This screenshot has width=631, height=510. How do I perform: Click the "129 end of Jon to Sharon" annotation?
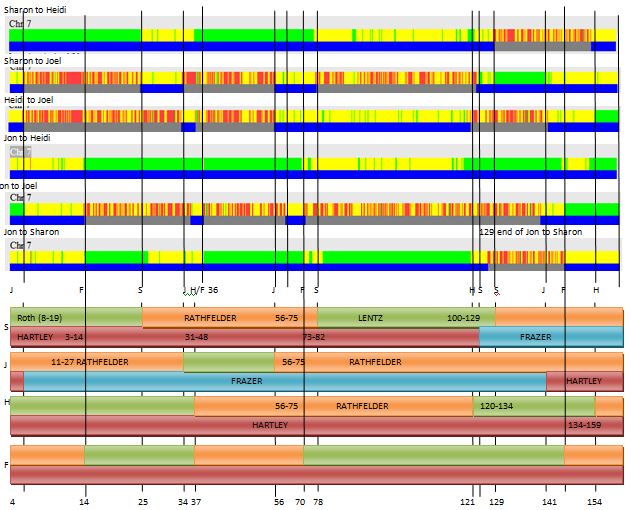tap(530, 232)
